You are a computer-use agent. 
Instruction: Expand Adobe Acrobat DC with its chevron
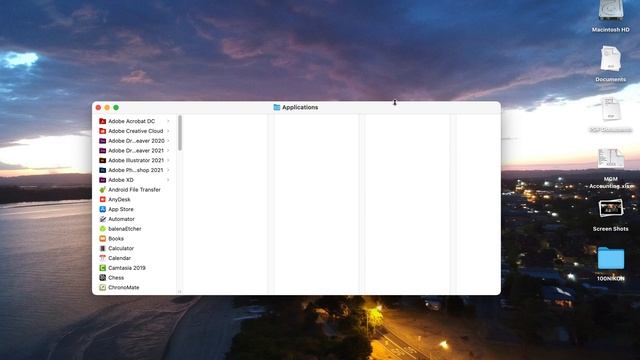(168, 121)
